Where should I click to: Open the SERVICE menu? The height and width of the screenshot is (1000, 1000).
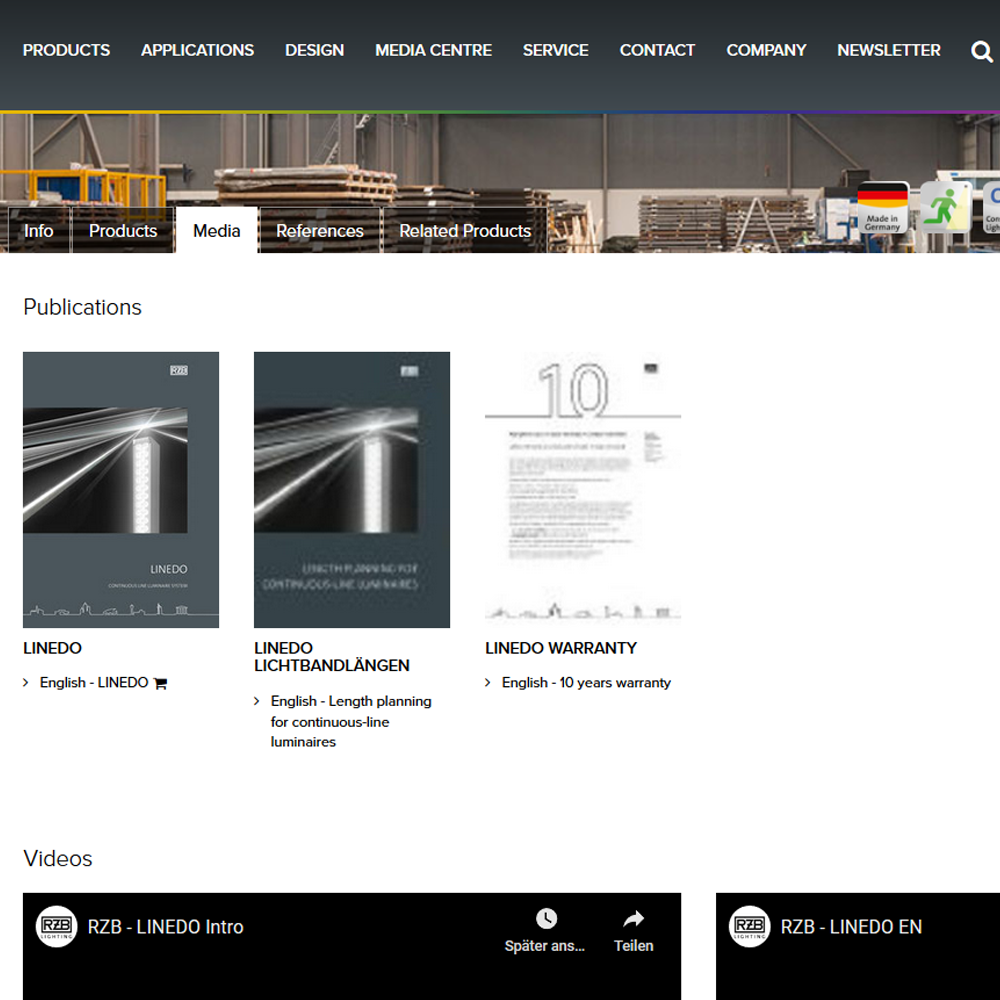click(x=555, y=50)
